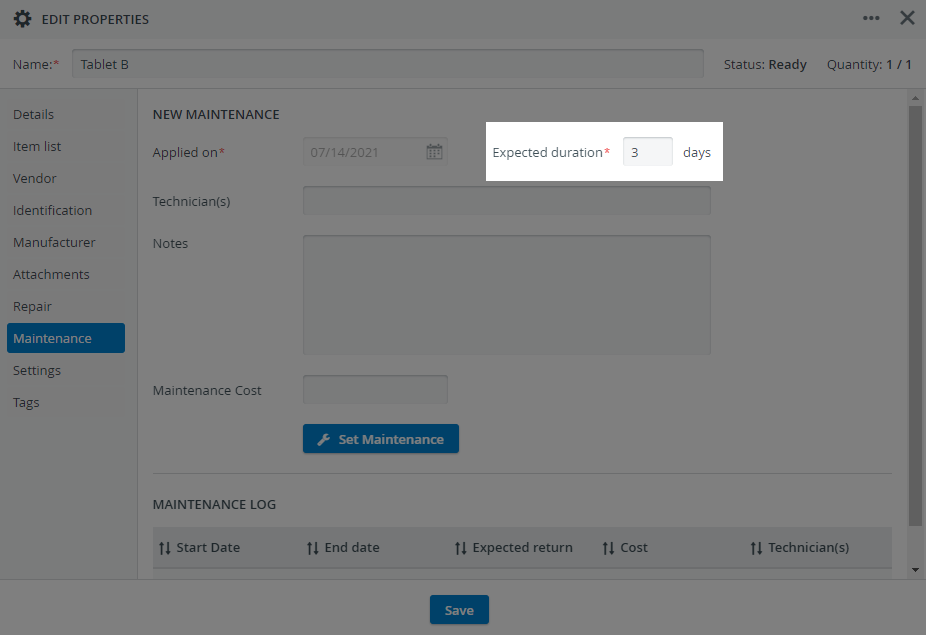
Task: Close the Edit Properties dialog
Action: 907,18
